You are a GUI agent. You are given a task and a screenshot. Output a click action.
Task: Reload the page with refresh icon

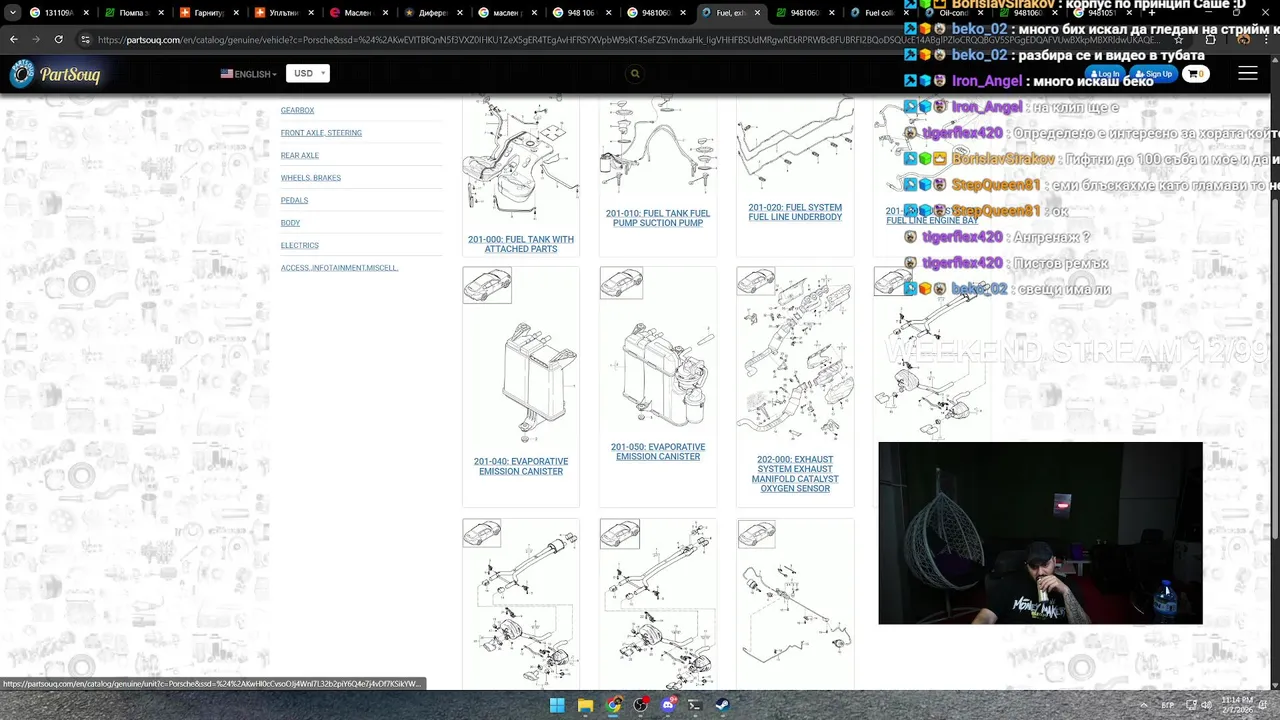pos(59,39)
